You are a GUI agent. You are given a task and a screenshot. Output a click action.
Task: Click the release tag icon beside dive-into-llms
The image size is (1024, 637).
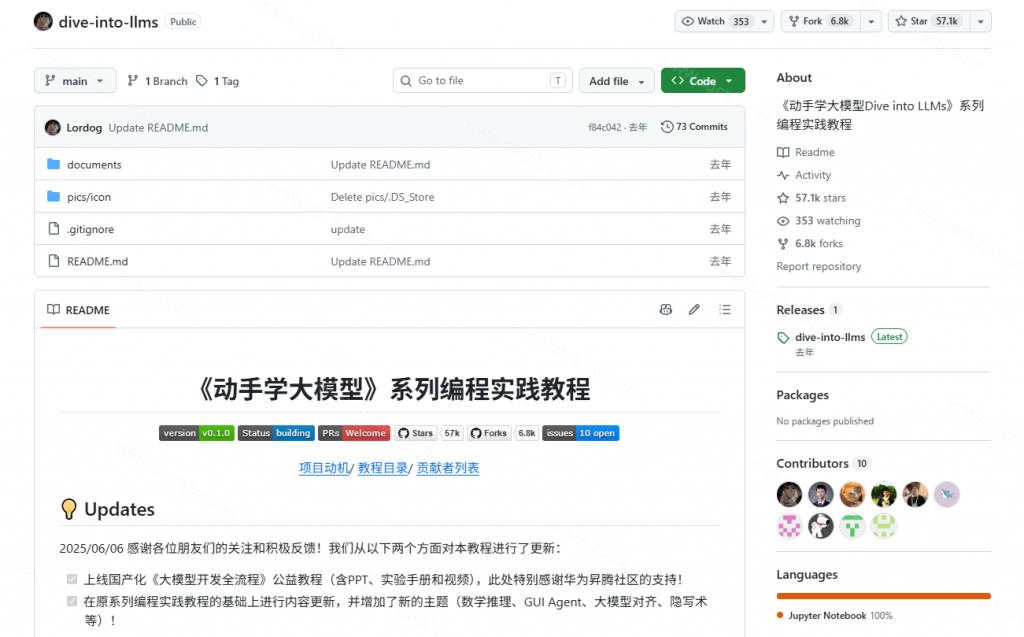coord(783,338)
